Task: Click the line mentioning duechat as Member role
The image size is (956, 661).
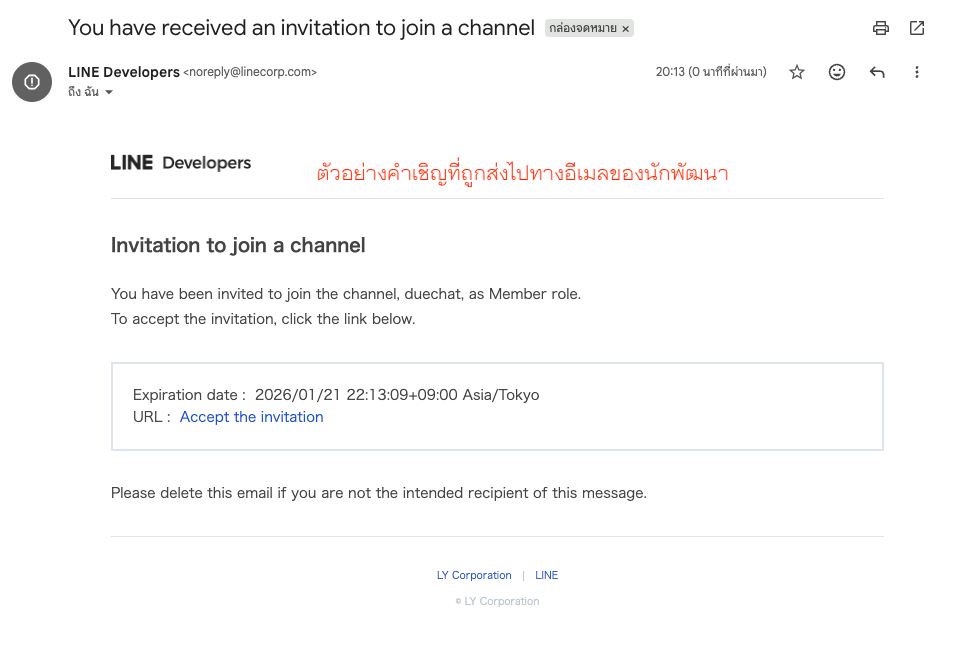Action: click(346, 294)
